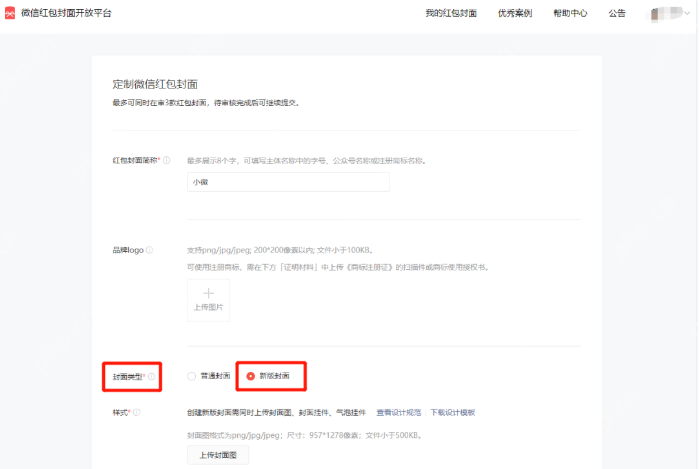Expand the account dropdown arrow

(x=686, y=14)
